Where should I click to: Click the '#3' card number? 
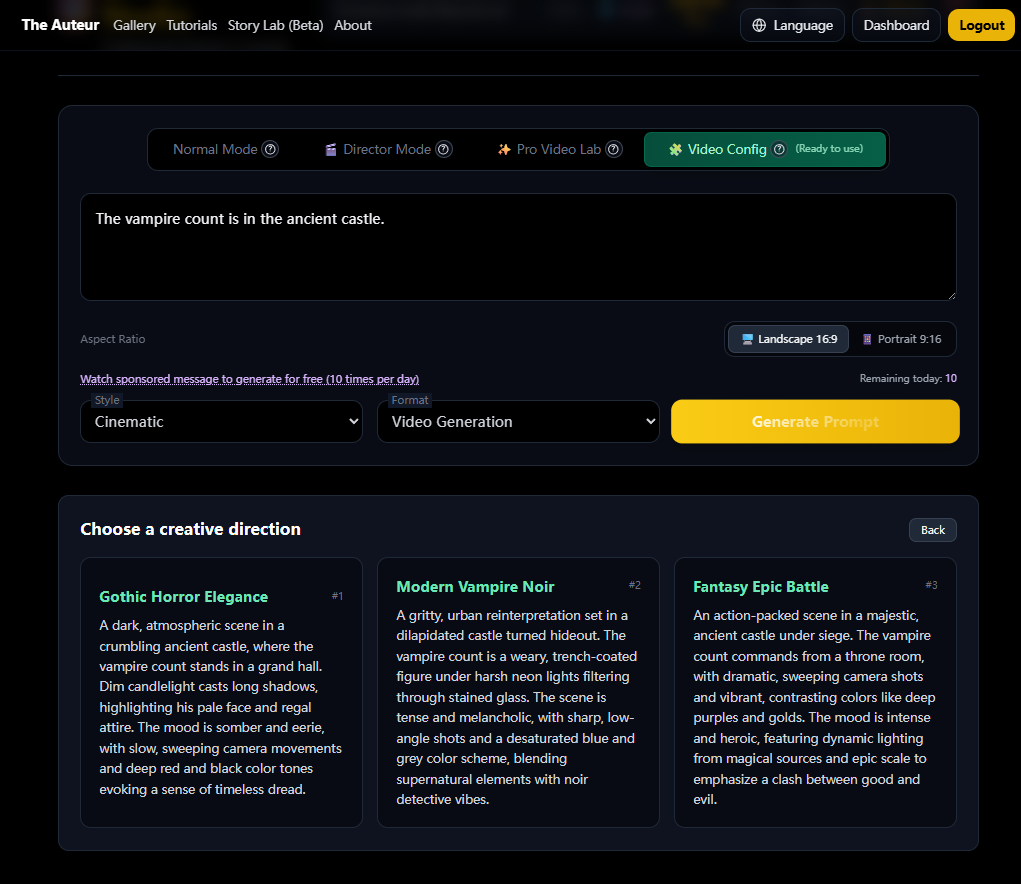point(931,585)
